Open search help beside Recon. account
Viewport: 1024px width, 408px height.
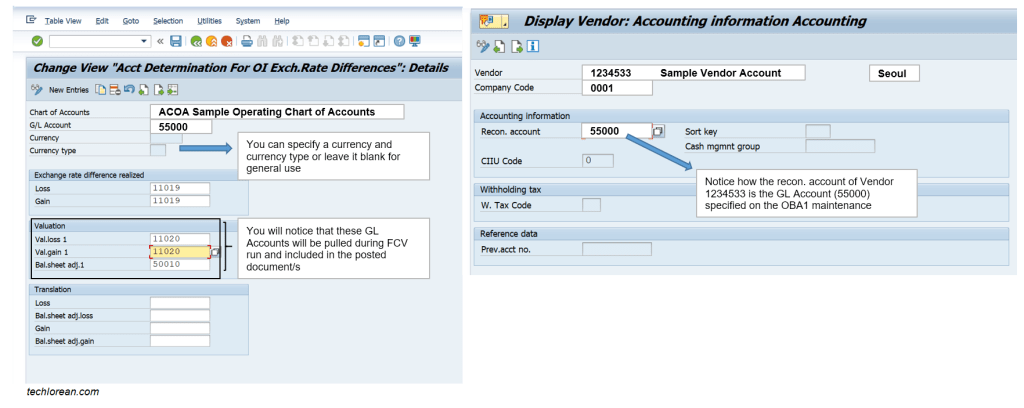[x=658, y=132]
